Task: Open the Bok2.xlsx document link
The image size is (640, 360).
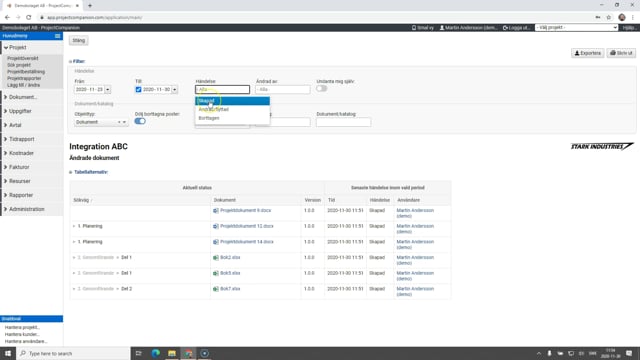Action: 230,258
